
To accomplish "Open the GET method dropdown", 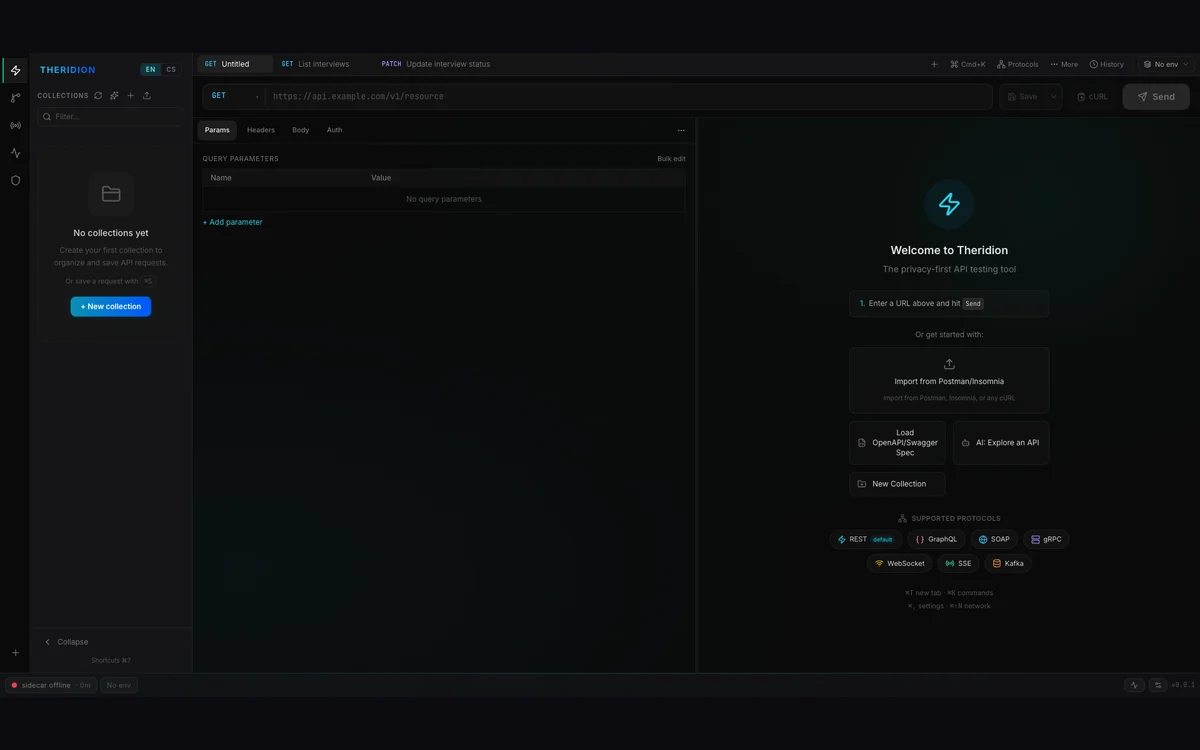I will click(x=234, y=96).
